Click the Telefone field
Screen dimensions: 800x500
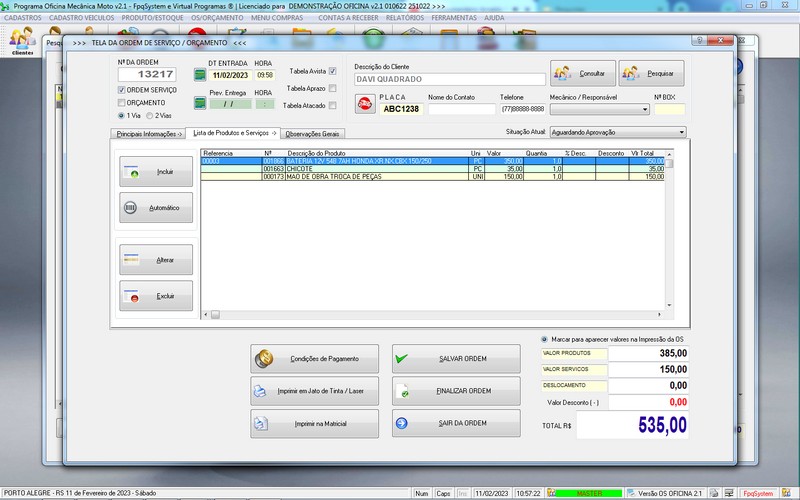pos(523,109)
